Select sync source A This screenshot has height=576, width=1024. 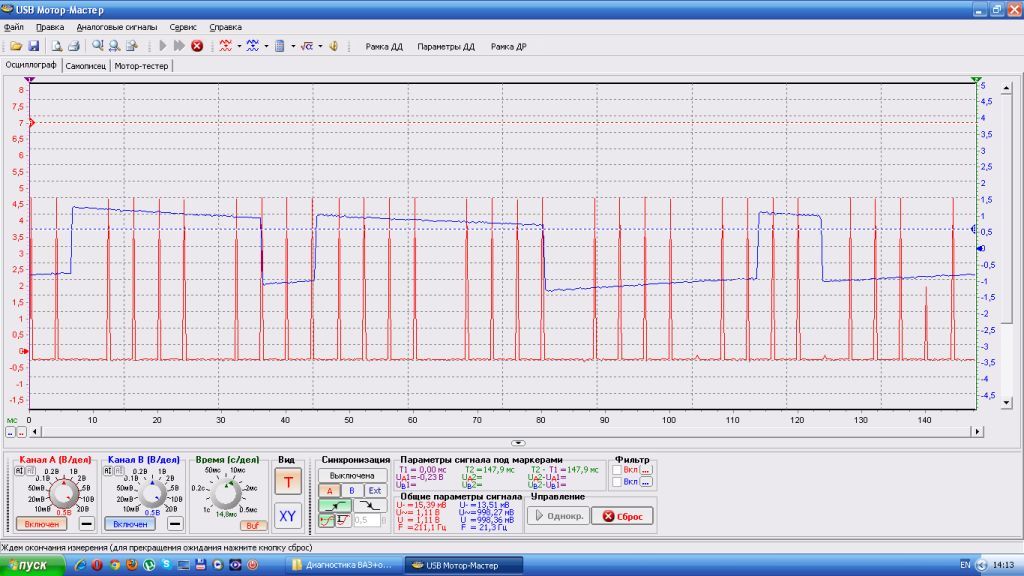[330, 490]
